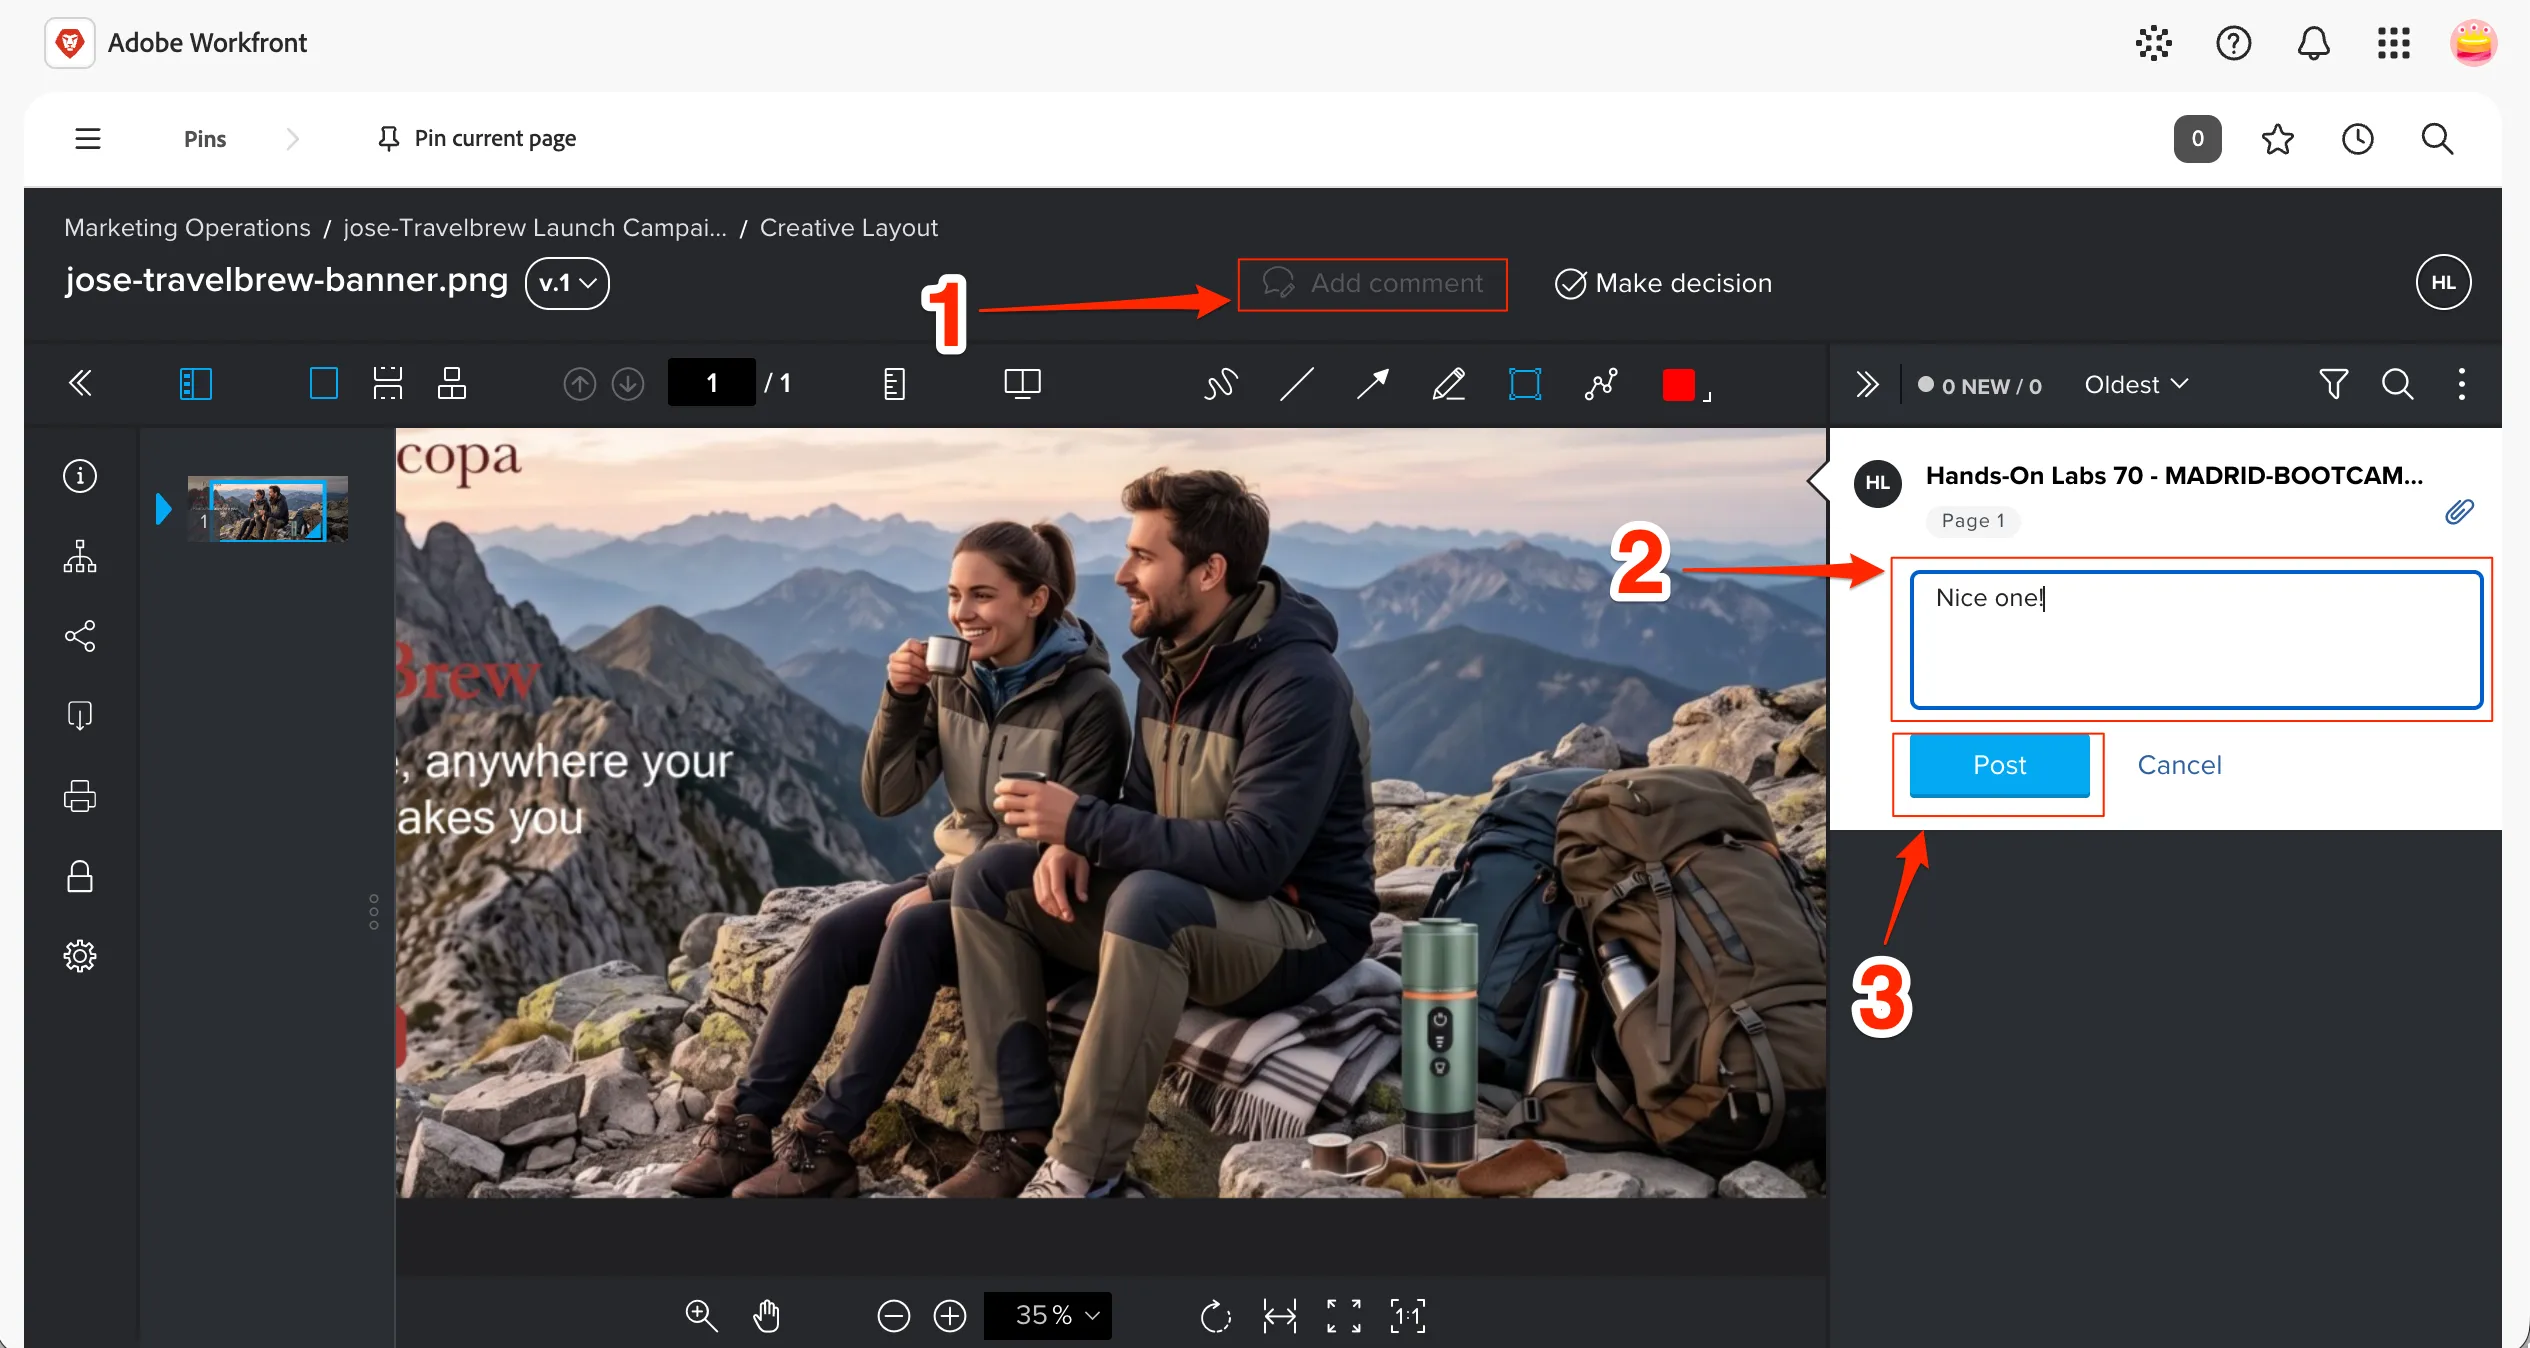Click Marketing Operations breadcrumb
2530x1348 pixels.
tap(188, 228)
